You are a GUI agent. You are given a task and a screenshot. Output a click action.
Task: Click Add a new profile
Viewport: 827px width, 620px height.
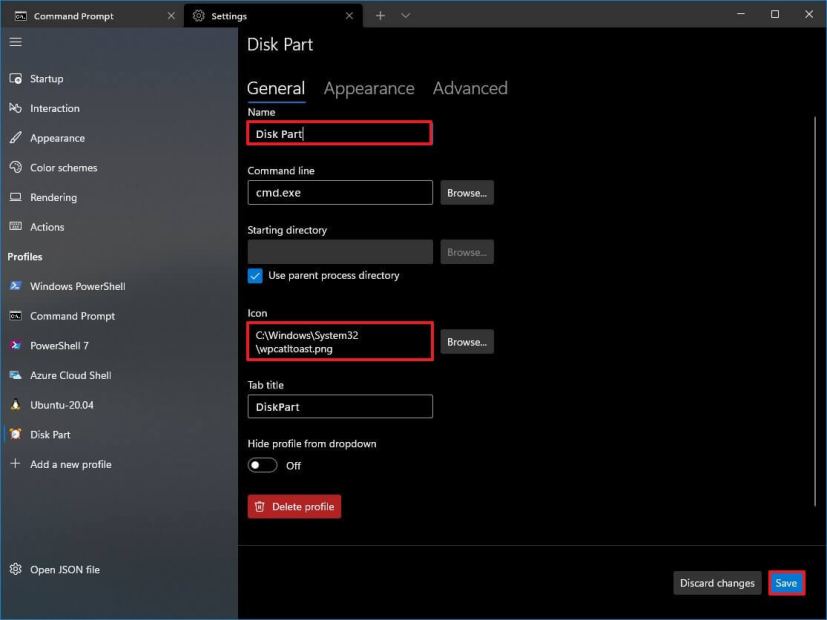tap(71, 464)
